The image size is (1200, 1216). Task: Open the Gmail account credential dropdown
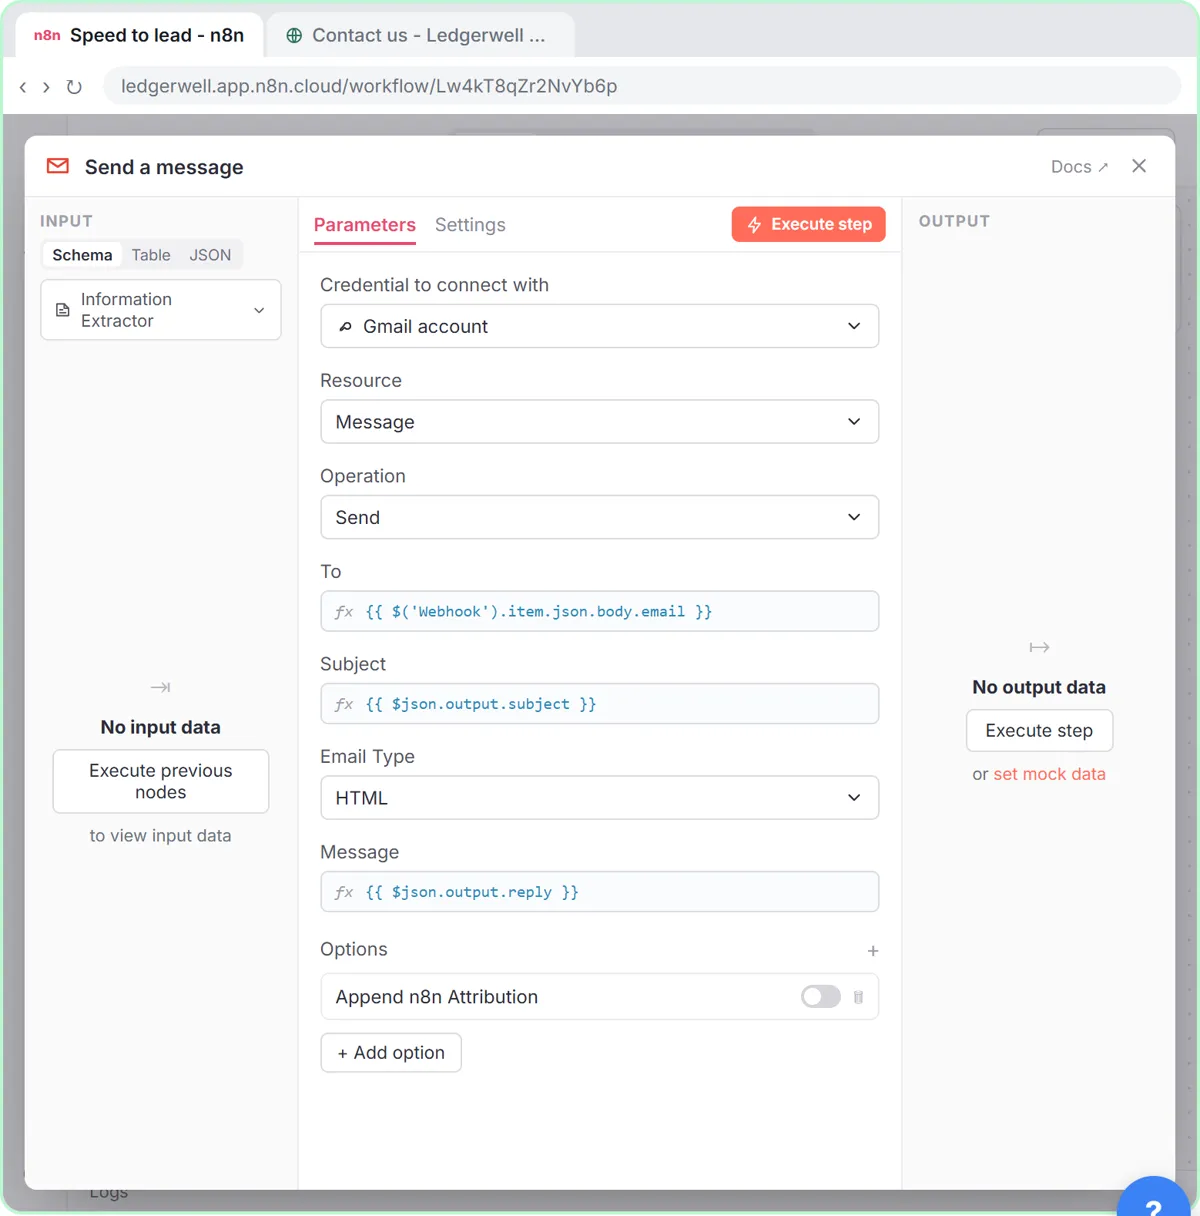coord(600,326)
